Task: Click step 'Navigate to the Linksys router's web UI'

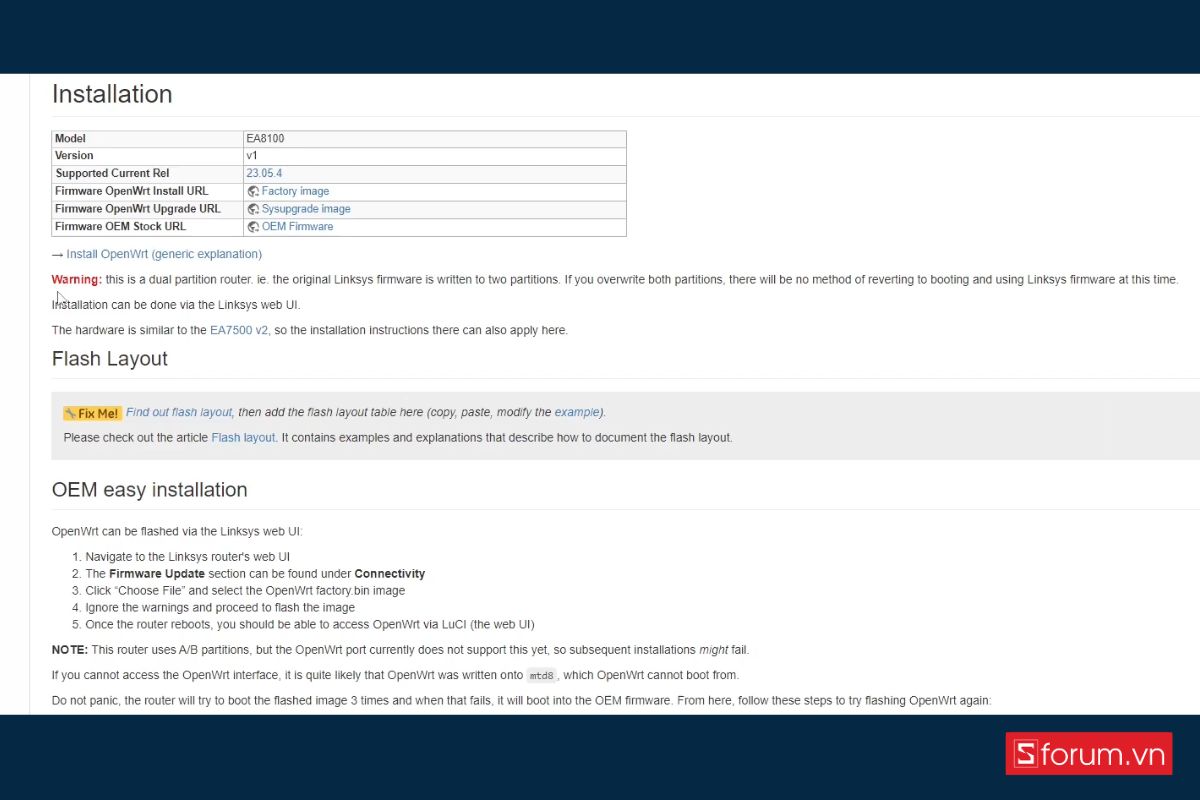Action: coord(188,557)
